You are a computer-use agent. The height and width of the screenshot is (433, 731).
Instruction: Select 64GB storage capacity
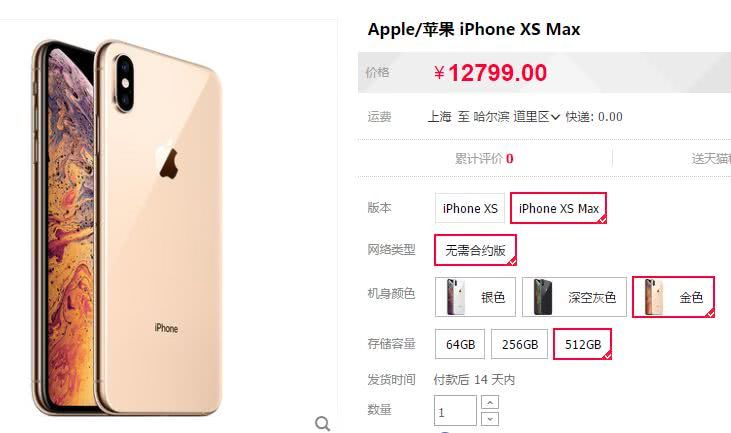pyautogui.click(x=460, y=344)
